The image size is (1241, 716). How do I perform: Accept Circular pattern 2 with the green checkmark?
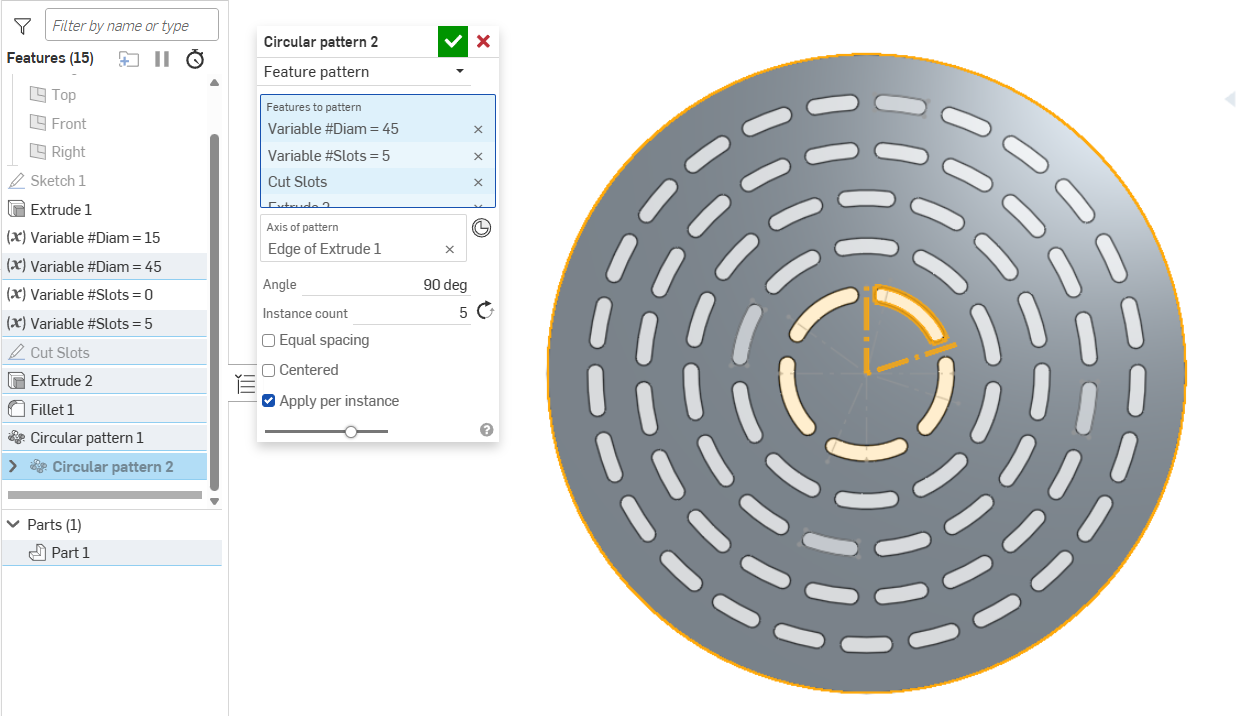point(453,41)
